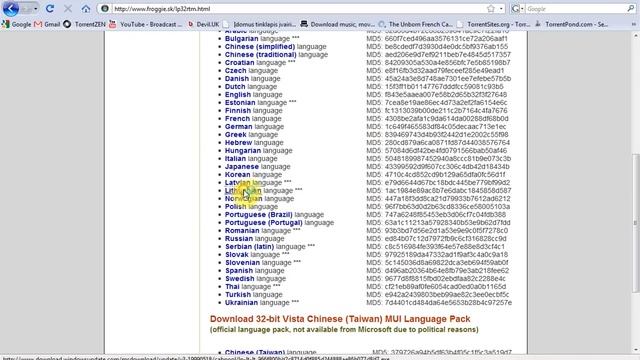This screenshot has height=360, width=640.
Task: Open the address bar history dropdown arrow
Action: click(x=501, y=9)
